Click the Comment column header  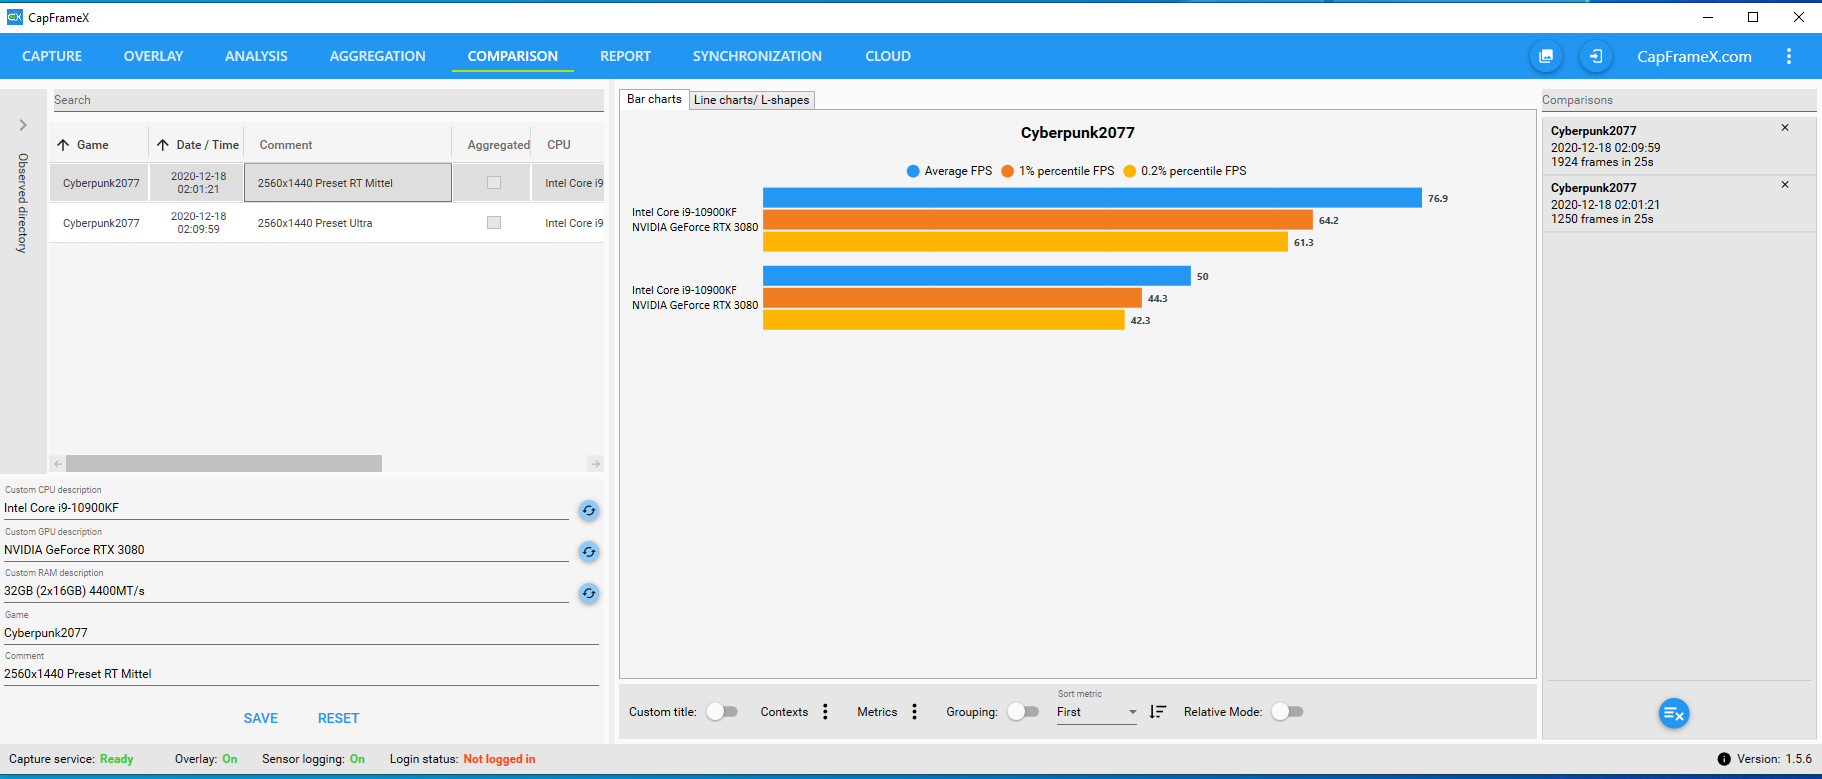pos(286,145)
